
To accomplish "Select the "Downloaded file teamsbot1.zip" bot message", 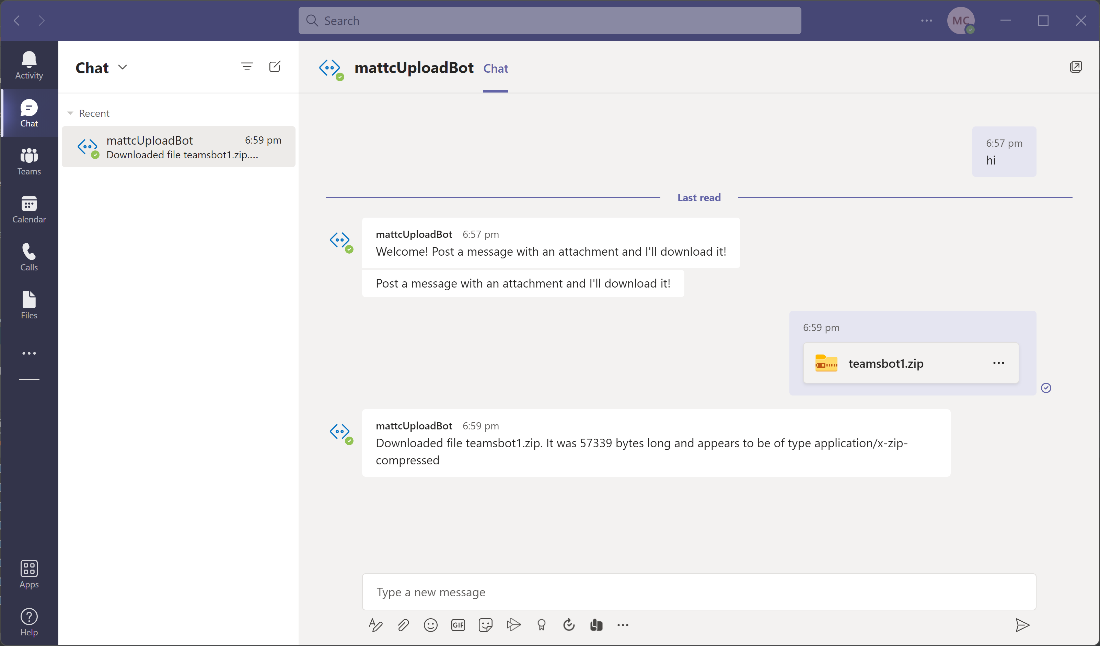I will [656, 443].
